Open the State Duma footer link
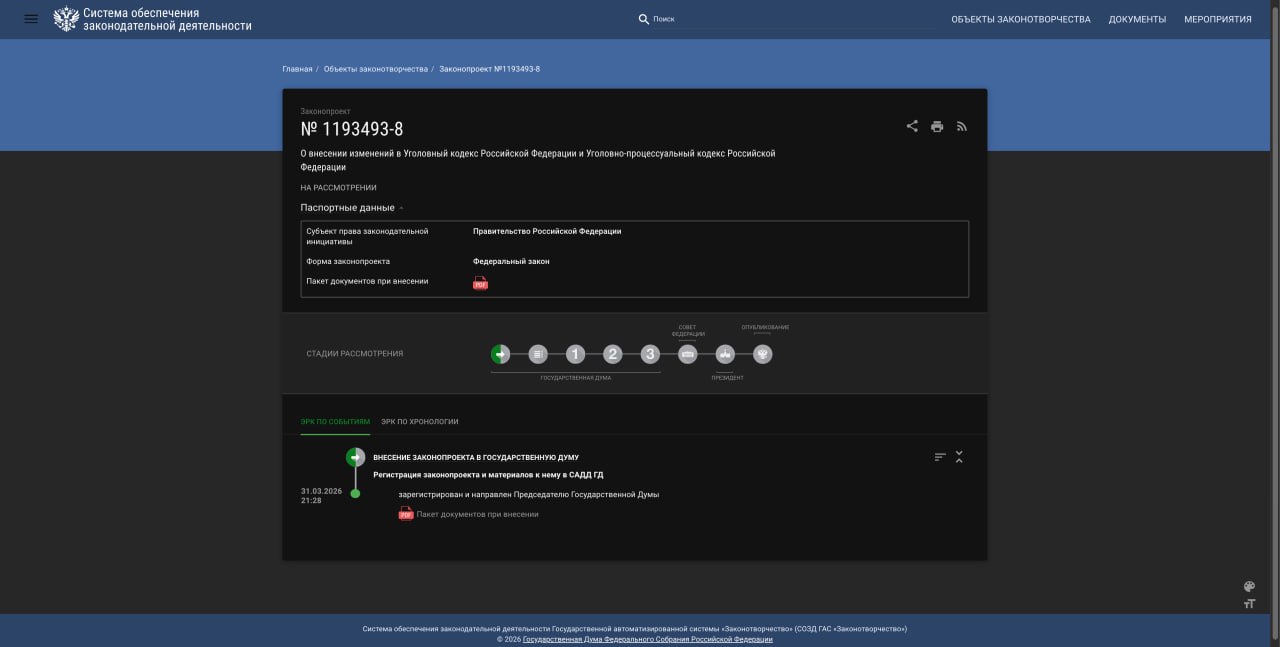The width and height of the screenshot is (1280, 647). pyautogui.click(x=647, y=639)
